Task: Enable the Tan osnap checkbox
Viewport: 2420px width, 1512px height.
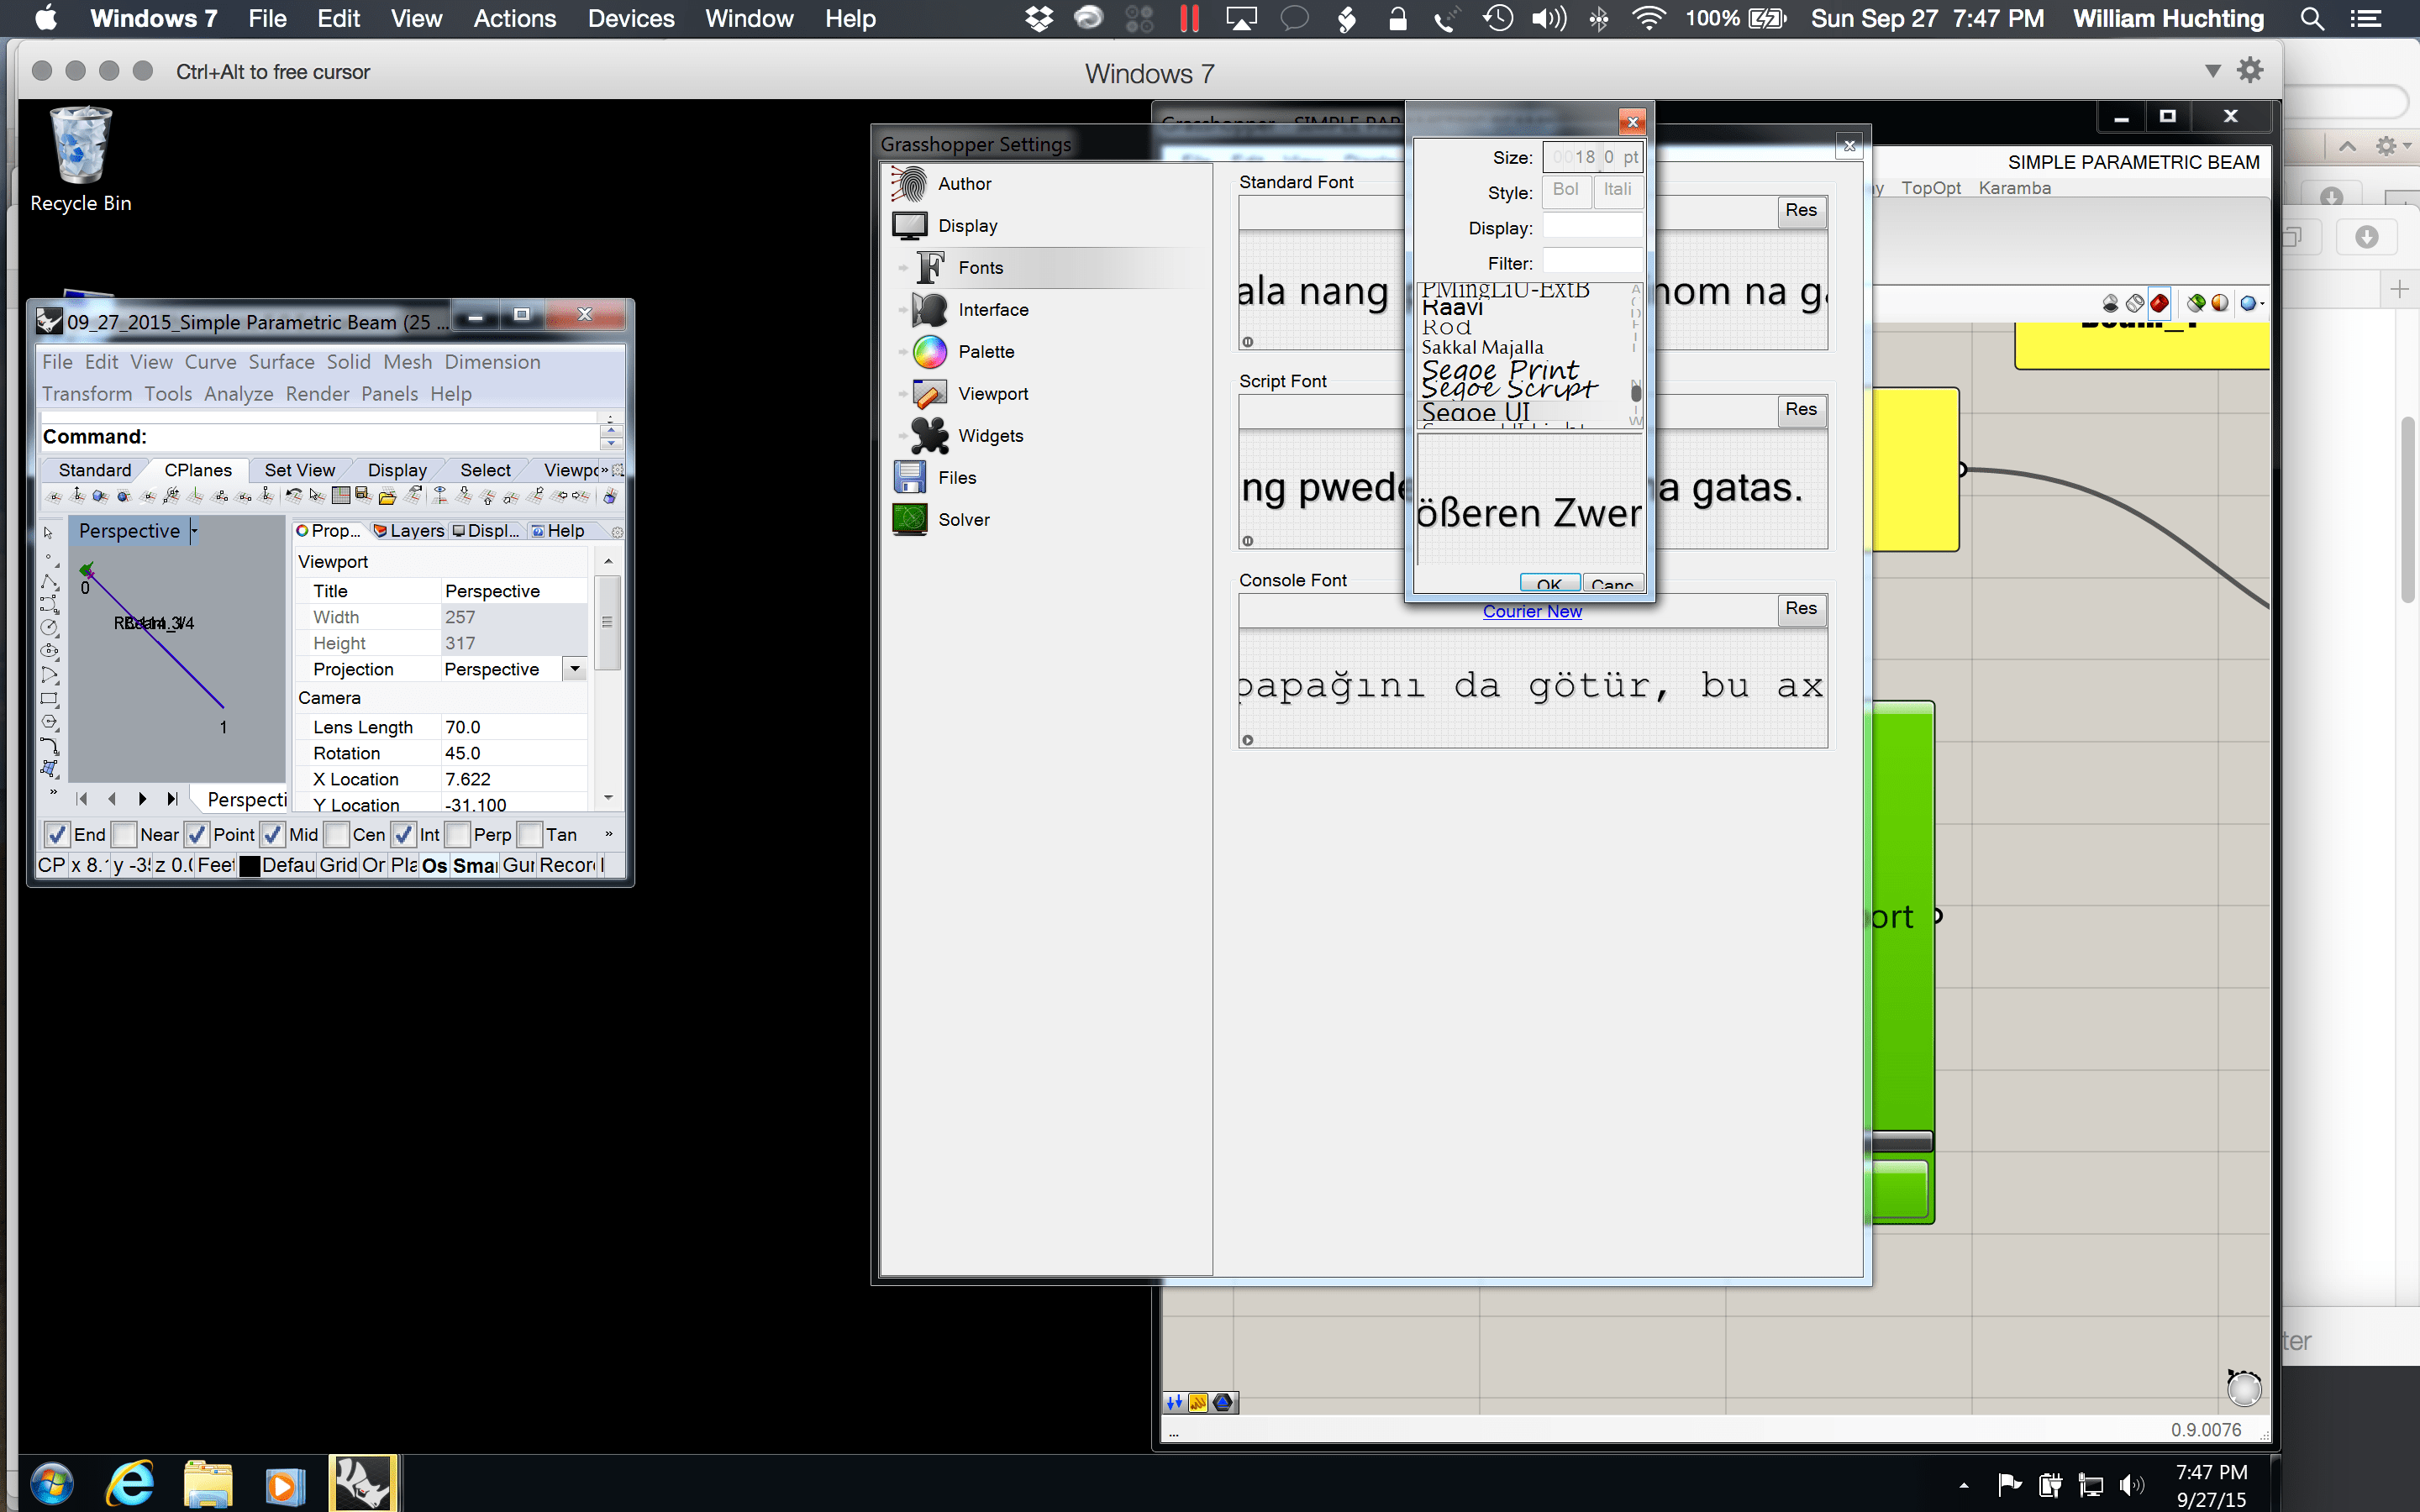Action: [x=529, y=835]
